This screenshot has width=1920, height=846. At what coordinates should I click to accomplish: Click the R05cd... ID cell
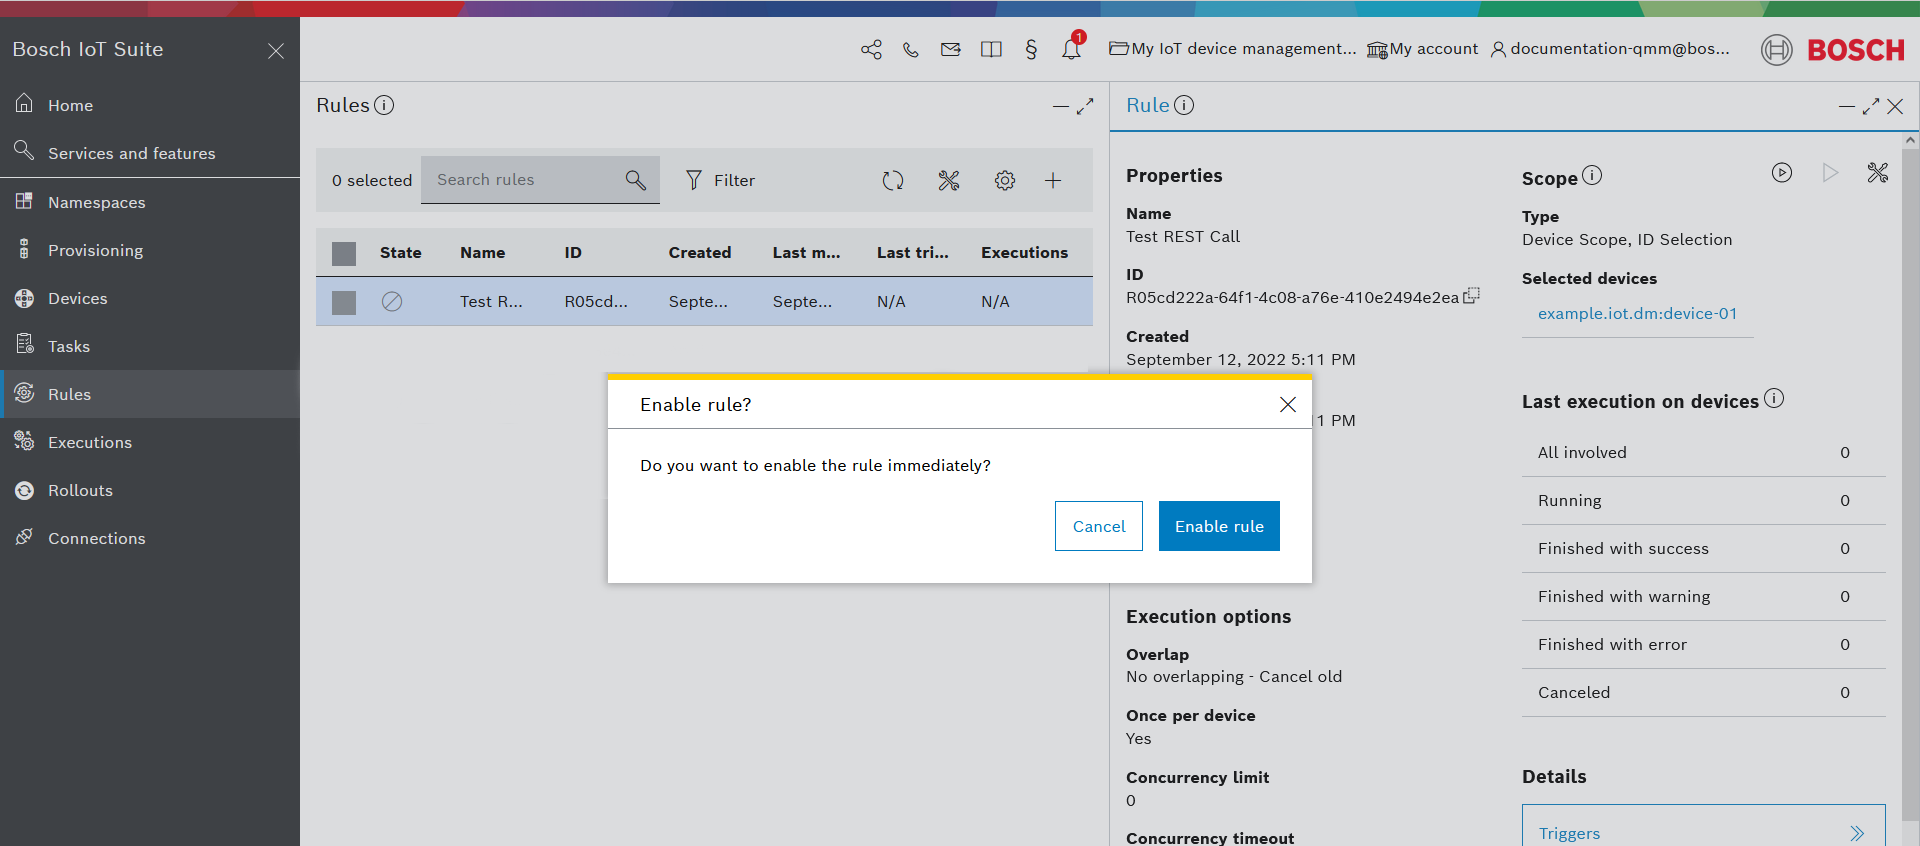click(x=596, y=301)
